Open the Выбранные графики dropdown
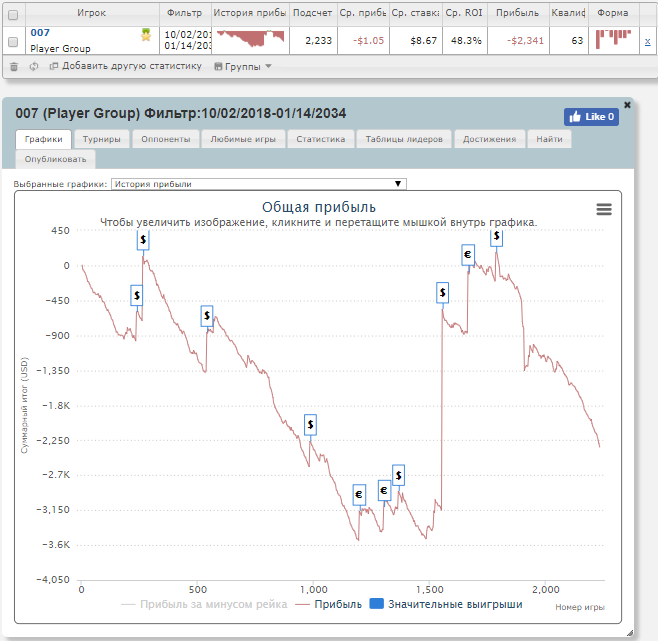Viewport: 658px width, 641px height. 258,184
